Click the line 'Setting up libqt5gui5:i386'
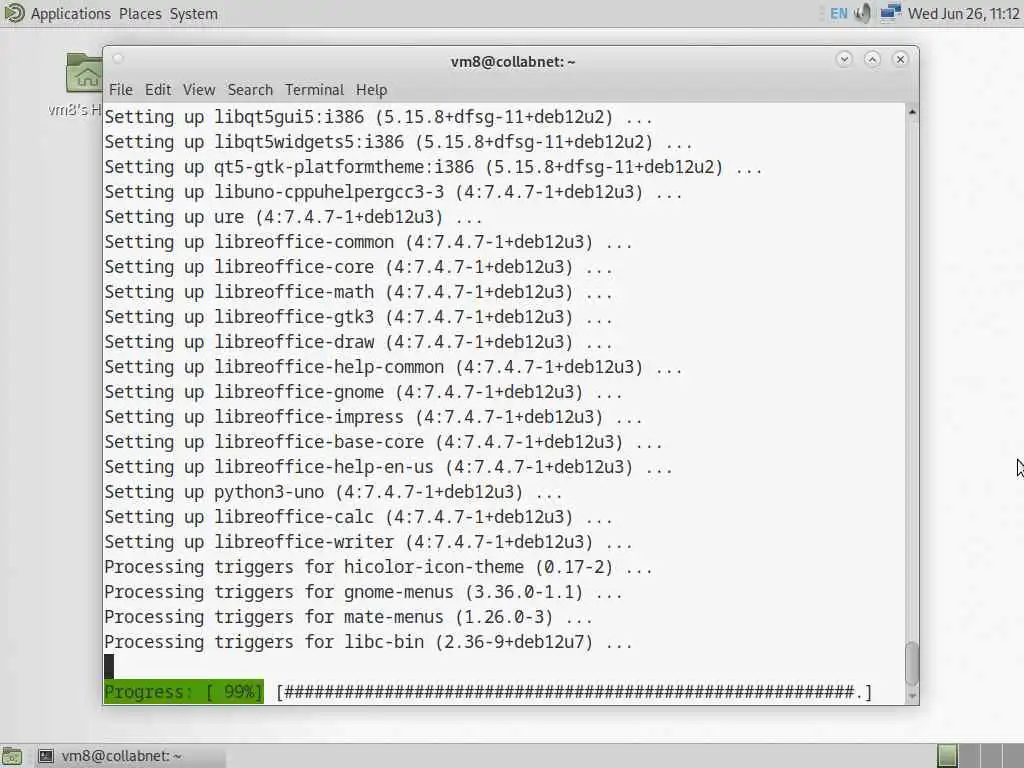 379,118
